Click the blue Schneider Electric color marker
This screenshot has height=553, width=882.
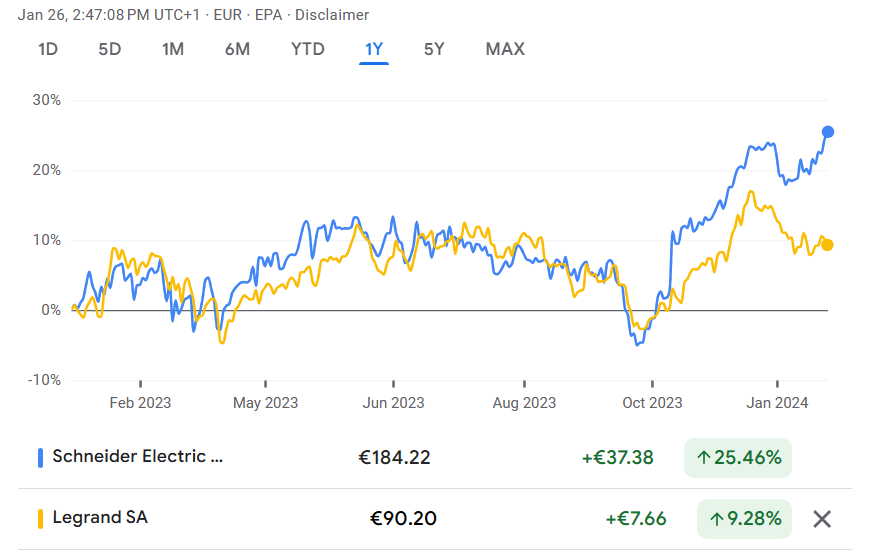click(x=40, y=458)
